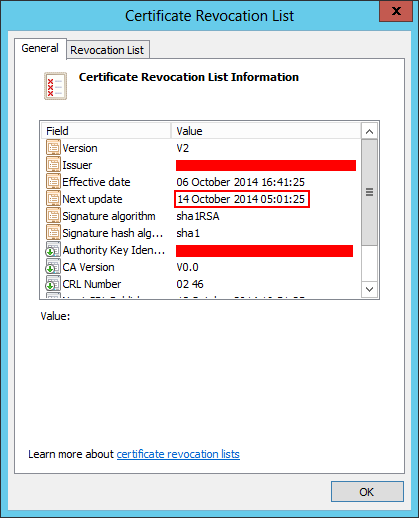Screen dimensions: 419x518
Task: Click the CA Version extension icon
Action: pyautogui.click(x=53, y=267)
